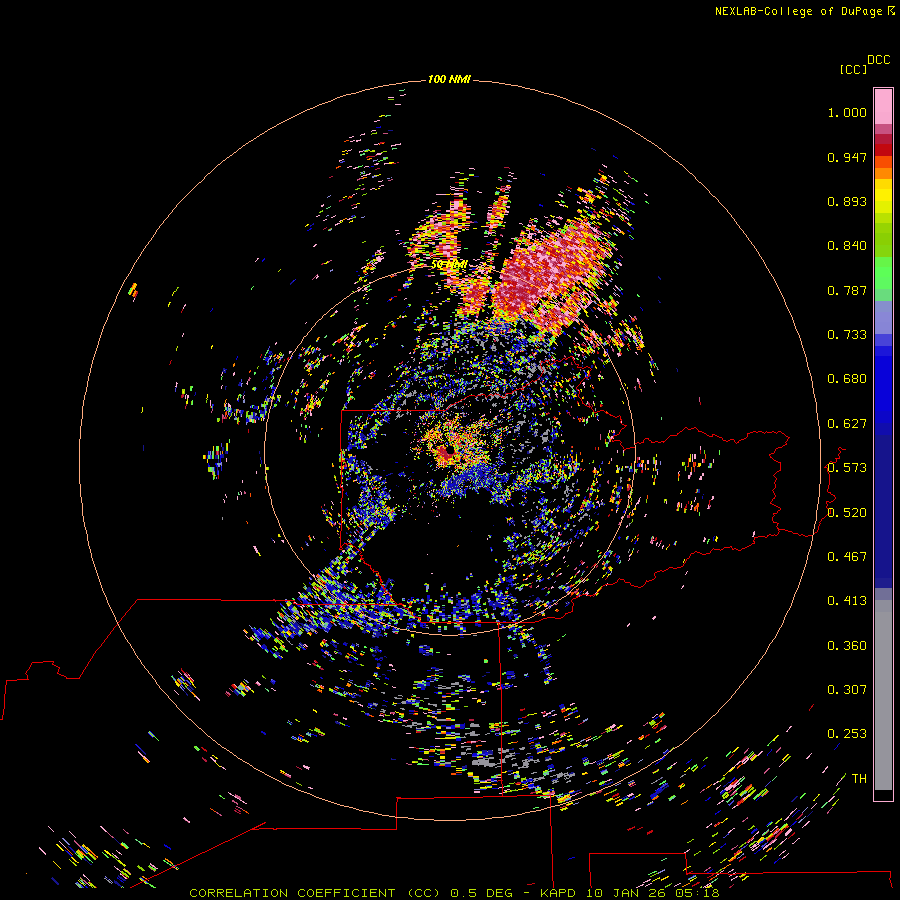This screenshot has width=900, height=900.
Task: Pick the gray color bar segment
Action: (883, 695)
